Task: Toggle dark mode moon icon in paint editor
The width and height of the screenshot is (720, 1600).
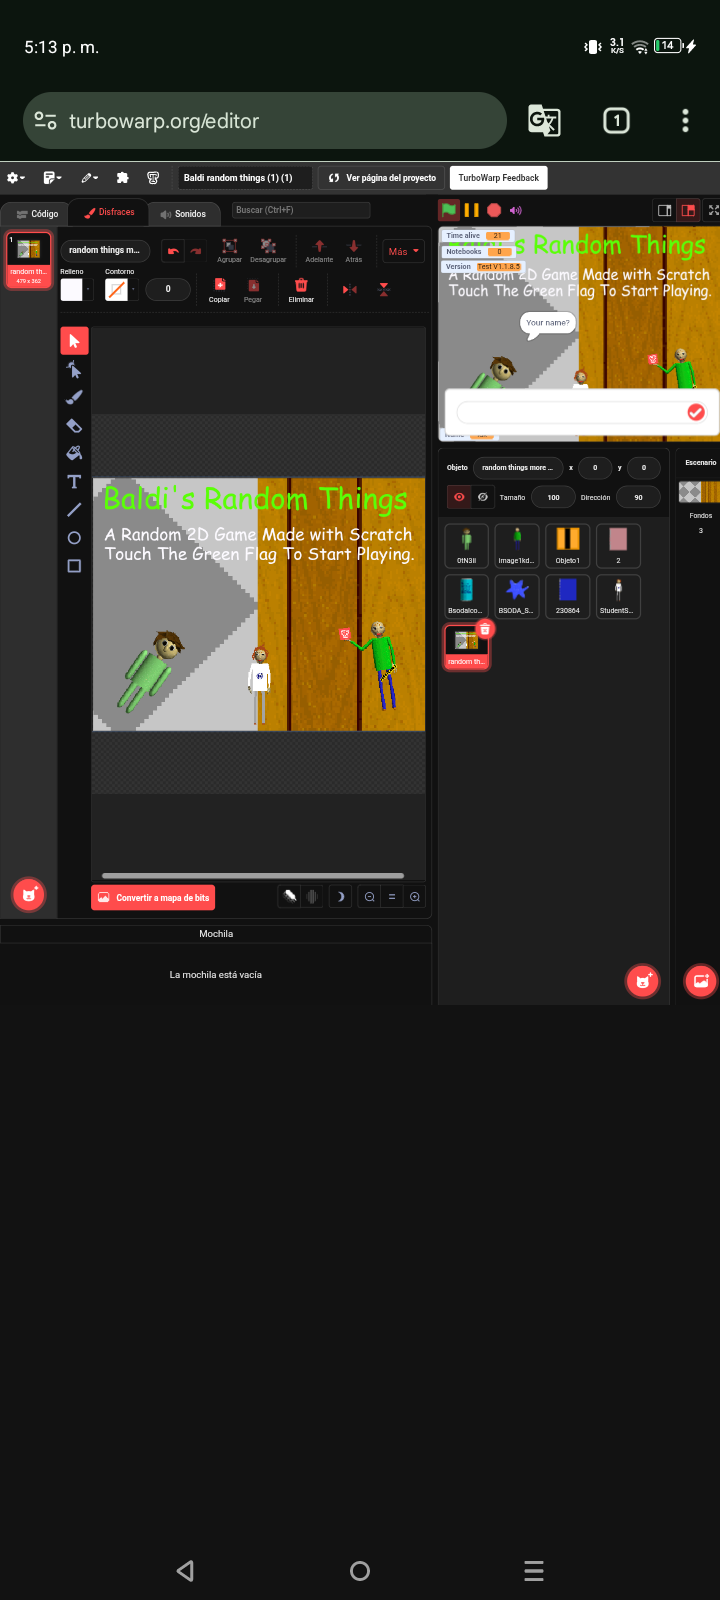Action: (340, 897)
